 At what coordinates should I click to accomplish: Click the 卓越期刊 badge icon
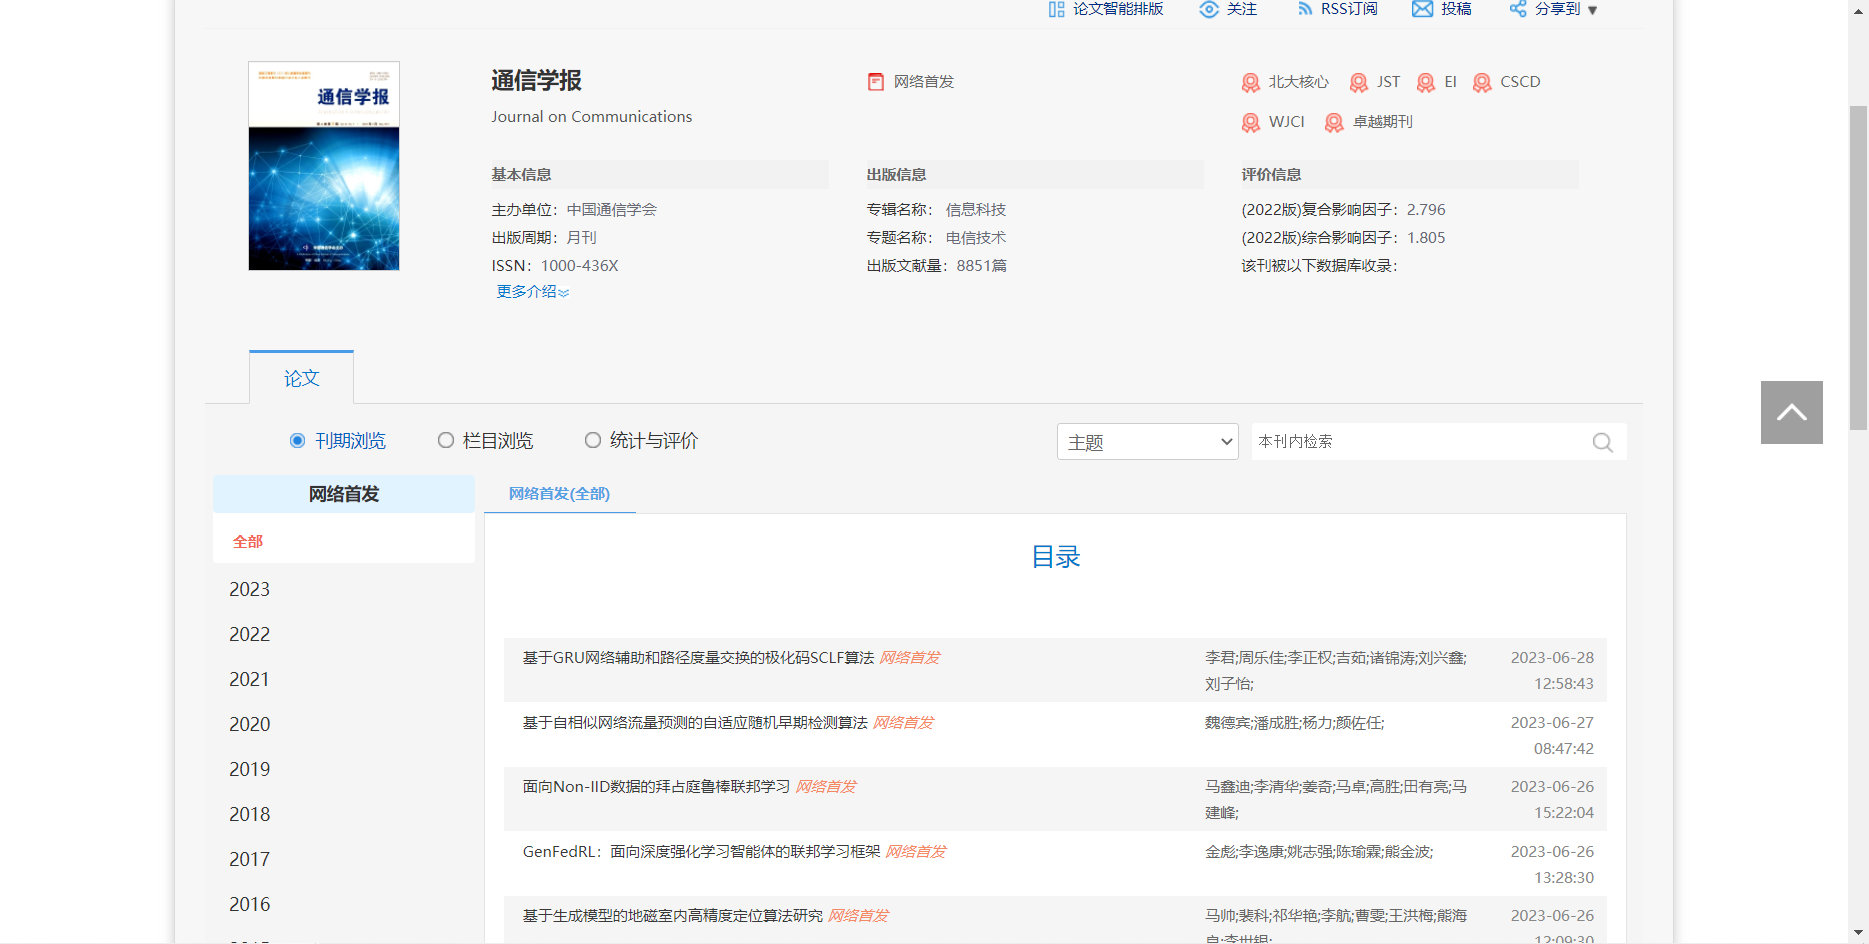click(x=1334, y=122)
